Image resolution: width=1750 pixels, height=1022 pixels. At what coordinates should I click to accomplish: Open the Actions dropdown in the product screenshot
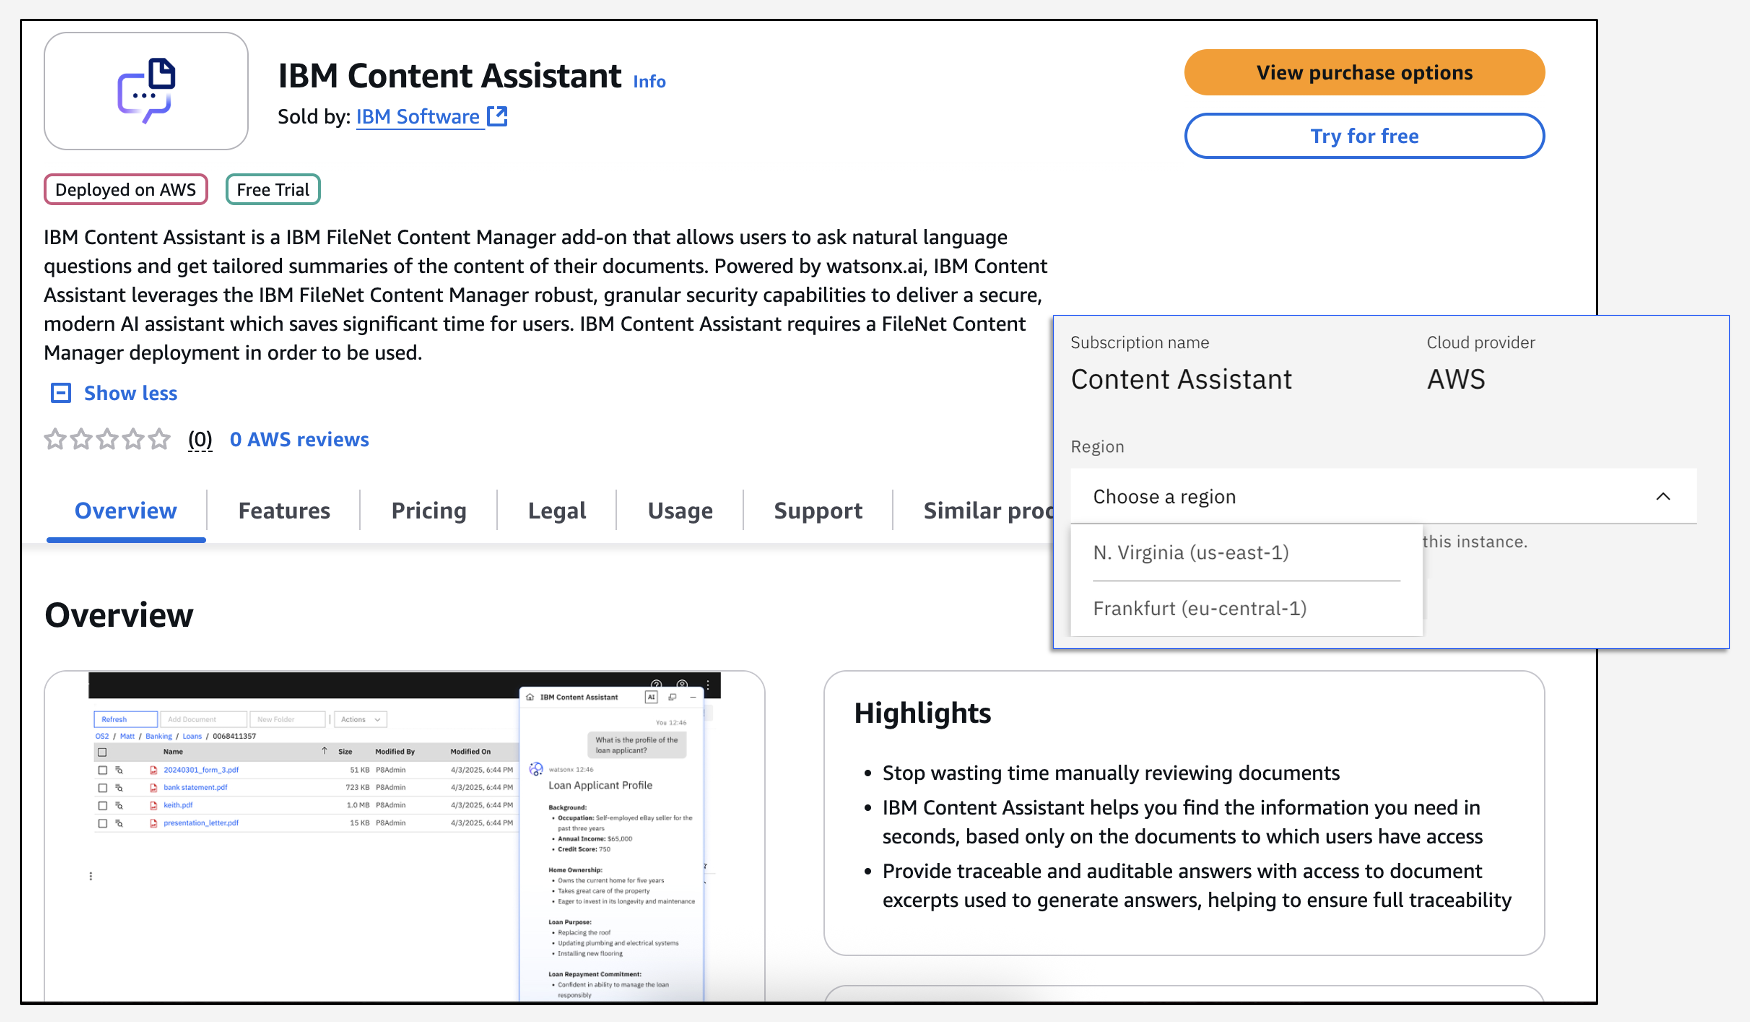[x=360, y=719]
